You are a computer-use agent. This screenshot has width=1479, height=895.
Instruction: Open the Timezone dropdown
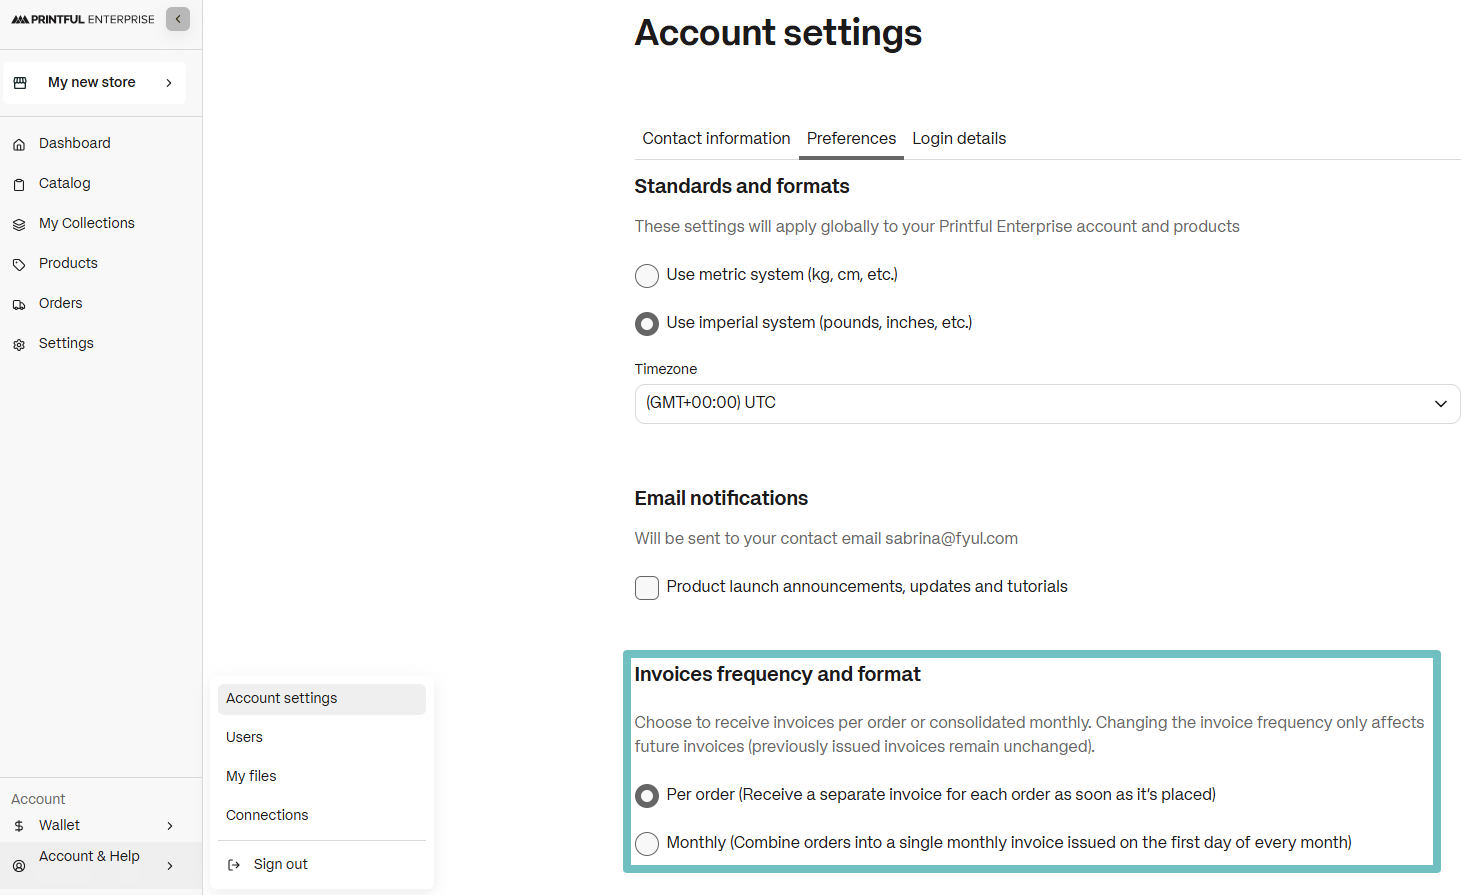(1047, 403)
